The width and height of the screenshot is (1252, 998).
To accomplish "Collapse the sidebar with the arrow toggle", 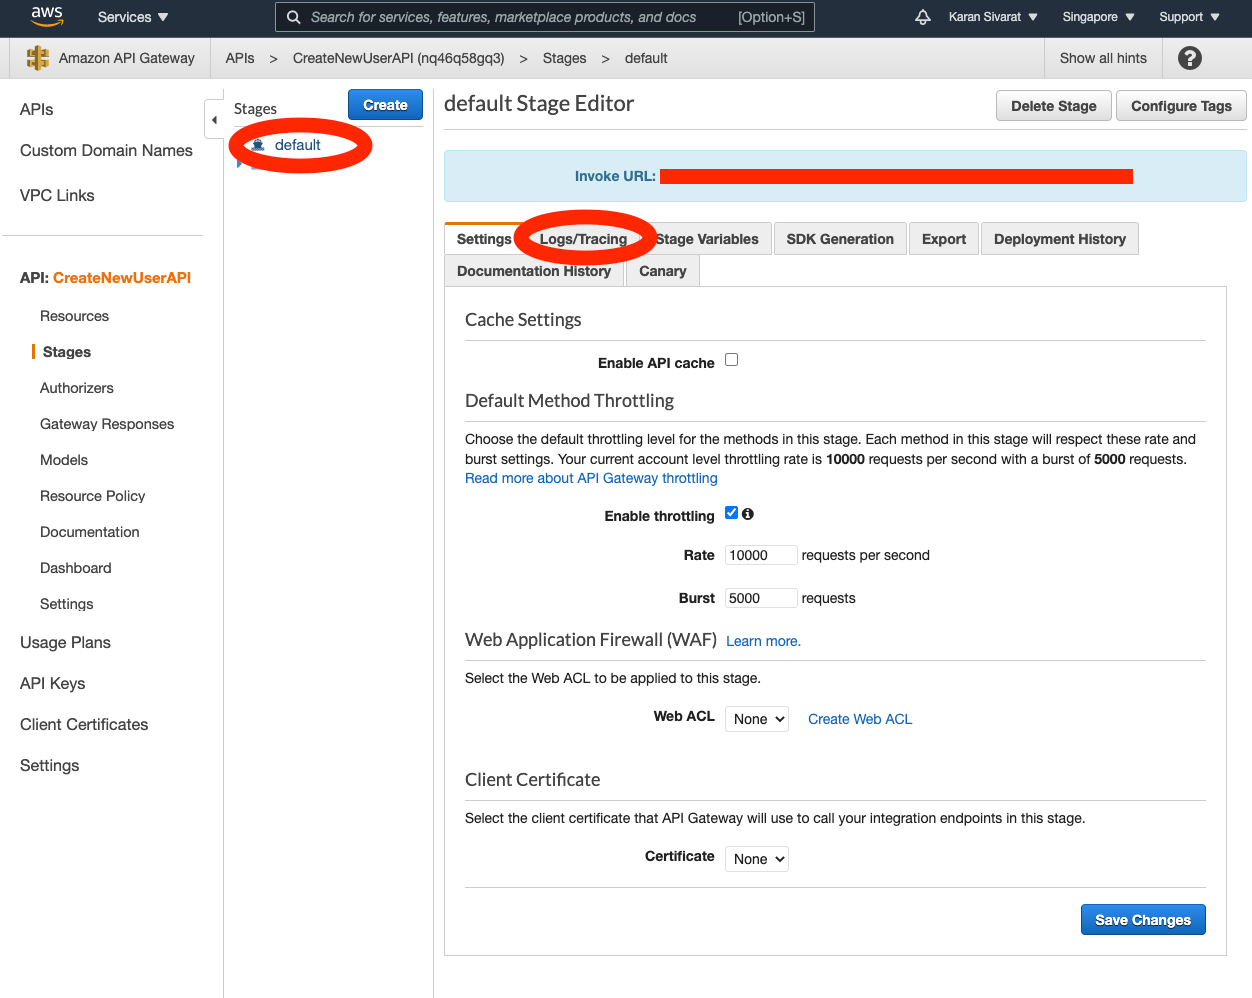I will (x=214, y=120).
